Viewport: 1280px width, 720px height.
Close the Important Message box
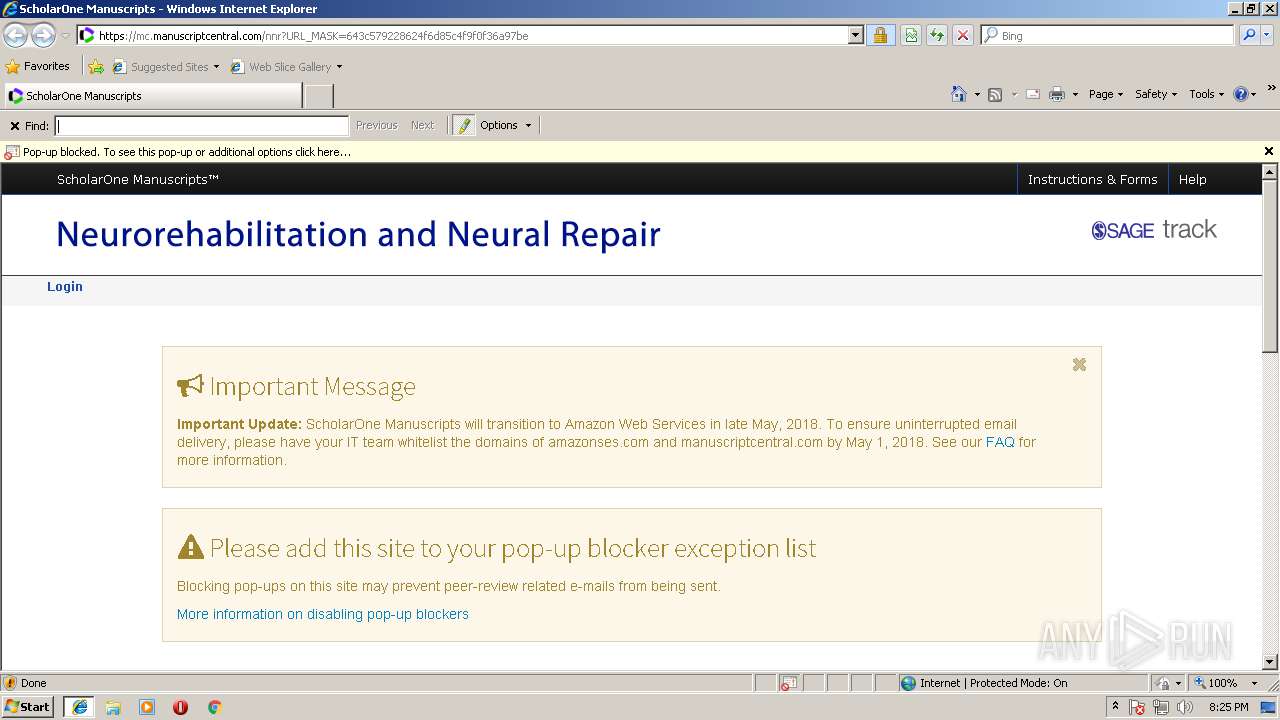click(1079, 365)
